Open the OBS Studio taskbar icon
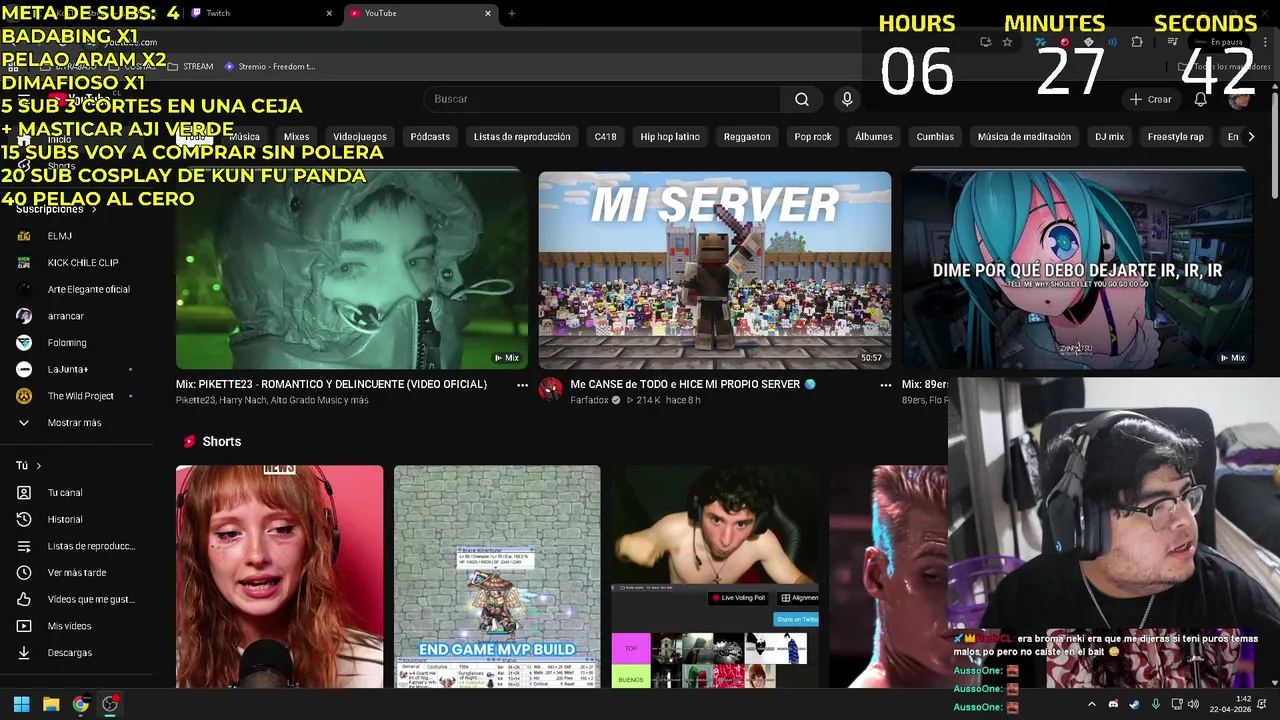1280x720 pixels. (110, 704)
